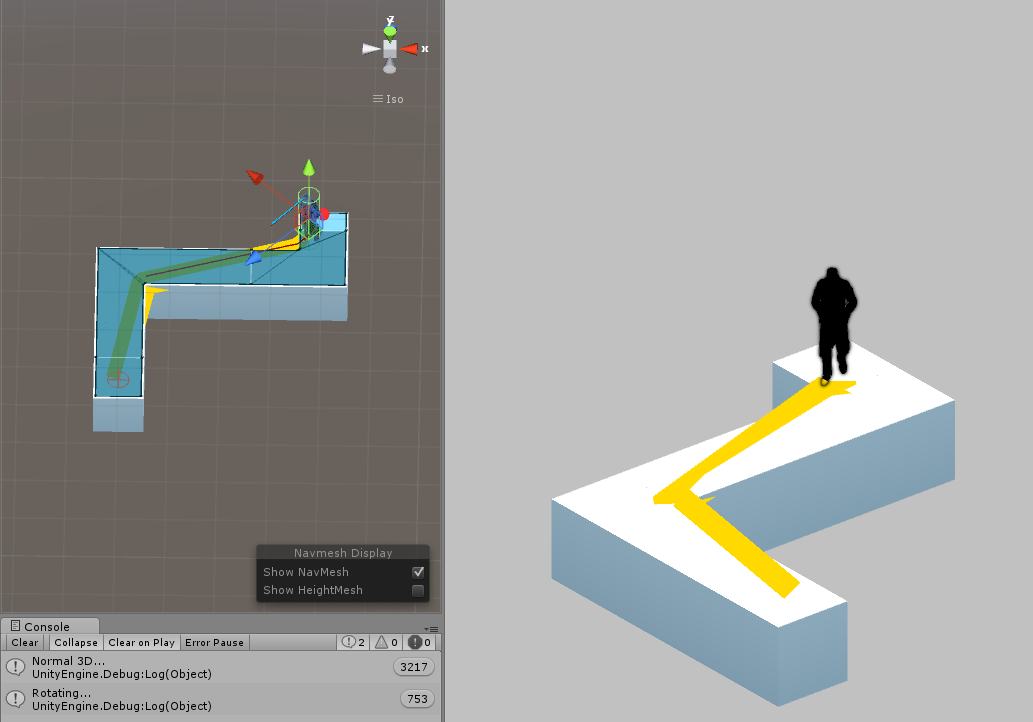Screen dimensions: 1033x722
Task: Switch Iso projection mode label
Action: 388,99
